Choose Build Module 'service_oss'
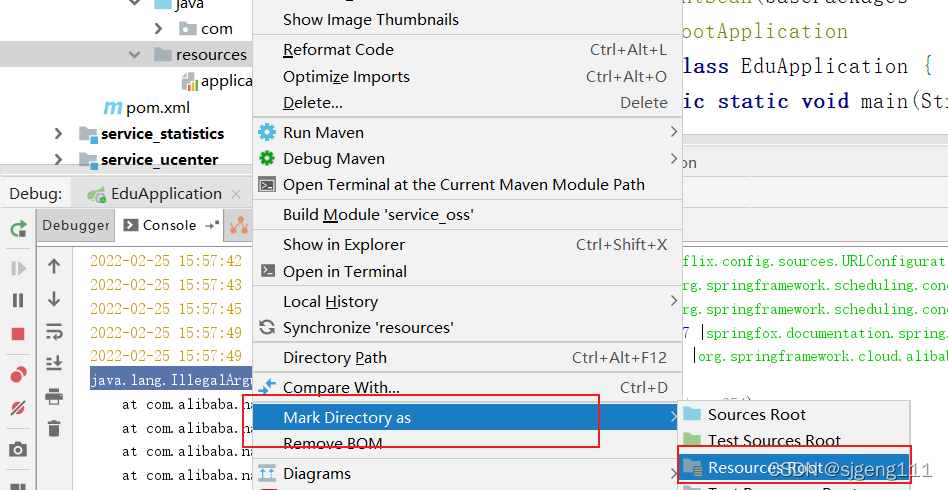 467,215
